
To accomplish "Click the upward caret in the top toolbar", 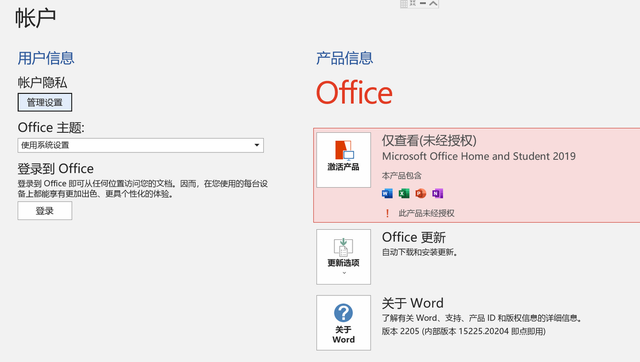I will tap(433, 3).
